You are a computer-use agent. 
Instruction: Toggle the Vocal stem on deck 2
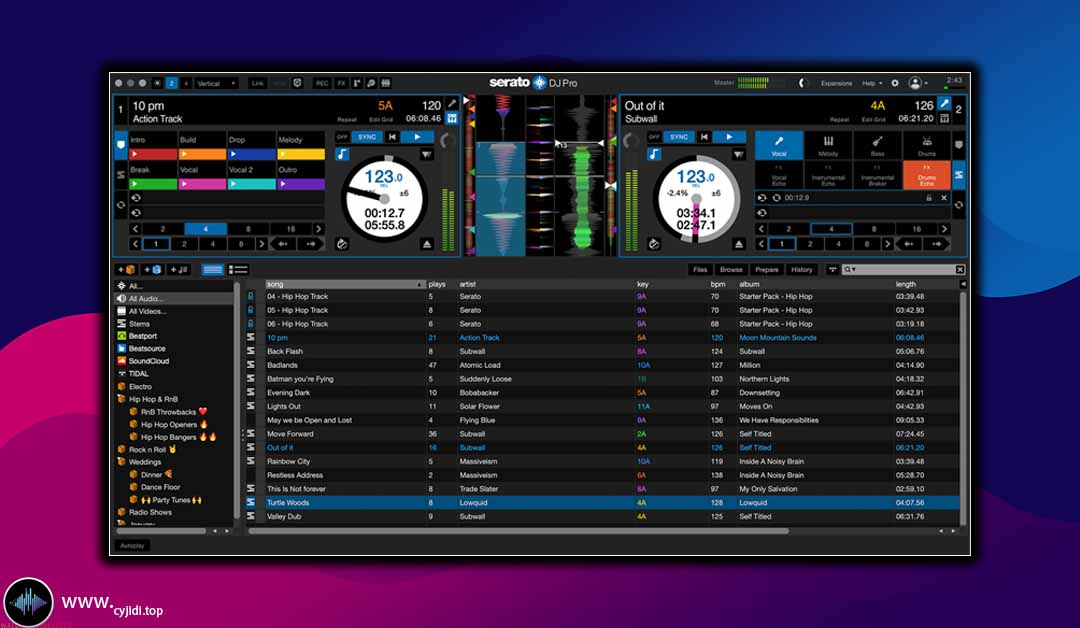tap(779, 145)
